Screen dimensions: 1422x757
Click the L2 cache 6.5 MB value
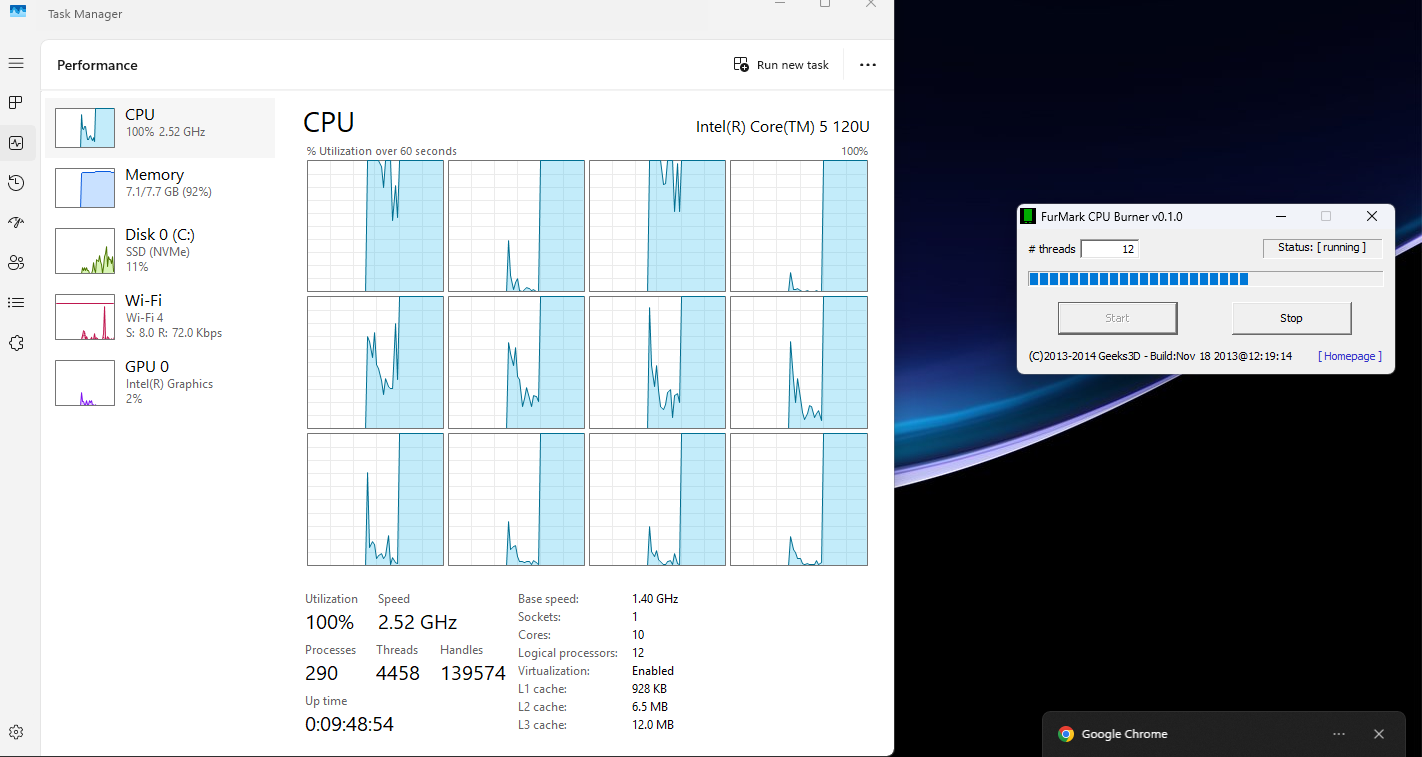pyautogui.click(x=649, y=707)
